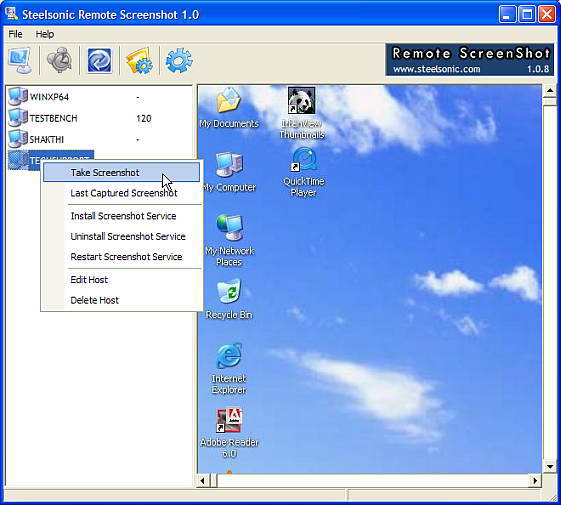Viewport: 561px width, 505px height.
Task: Click the horizontal scrollbar right arrow
Action: [535, 480]
